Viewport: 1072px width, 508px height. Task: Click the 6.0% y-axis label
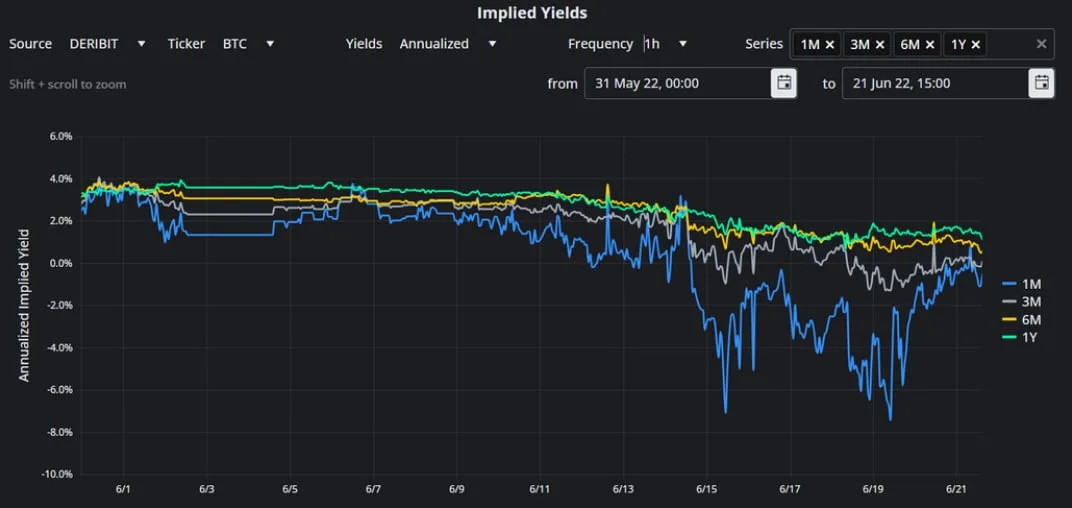(61, 137)
